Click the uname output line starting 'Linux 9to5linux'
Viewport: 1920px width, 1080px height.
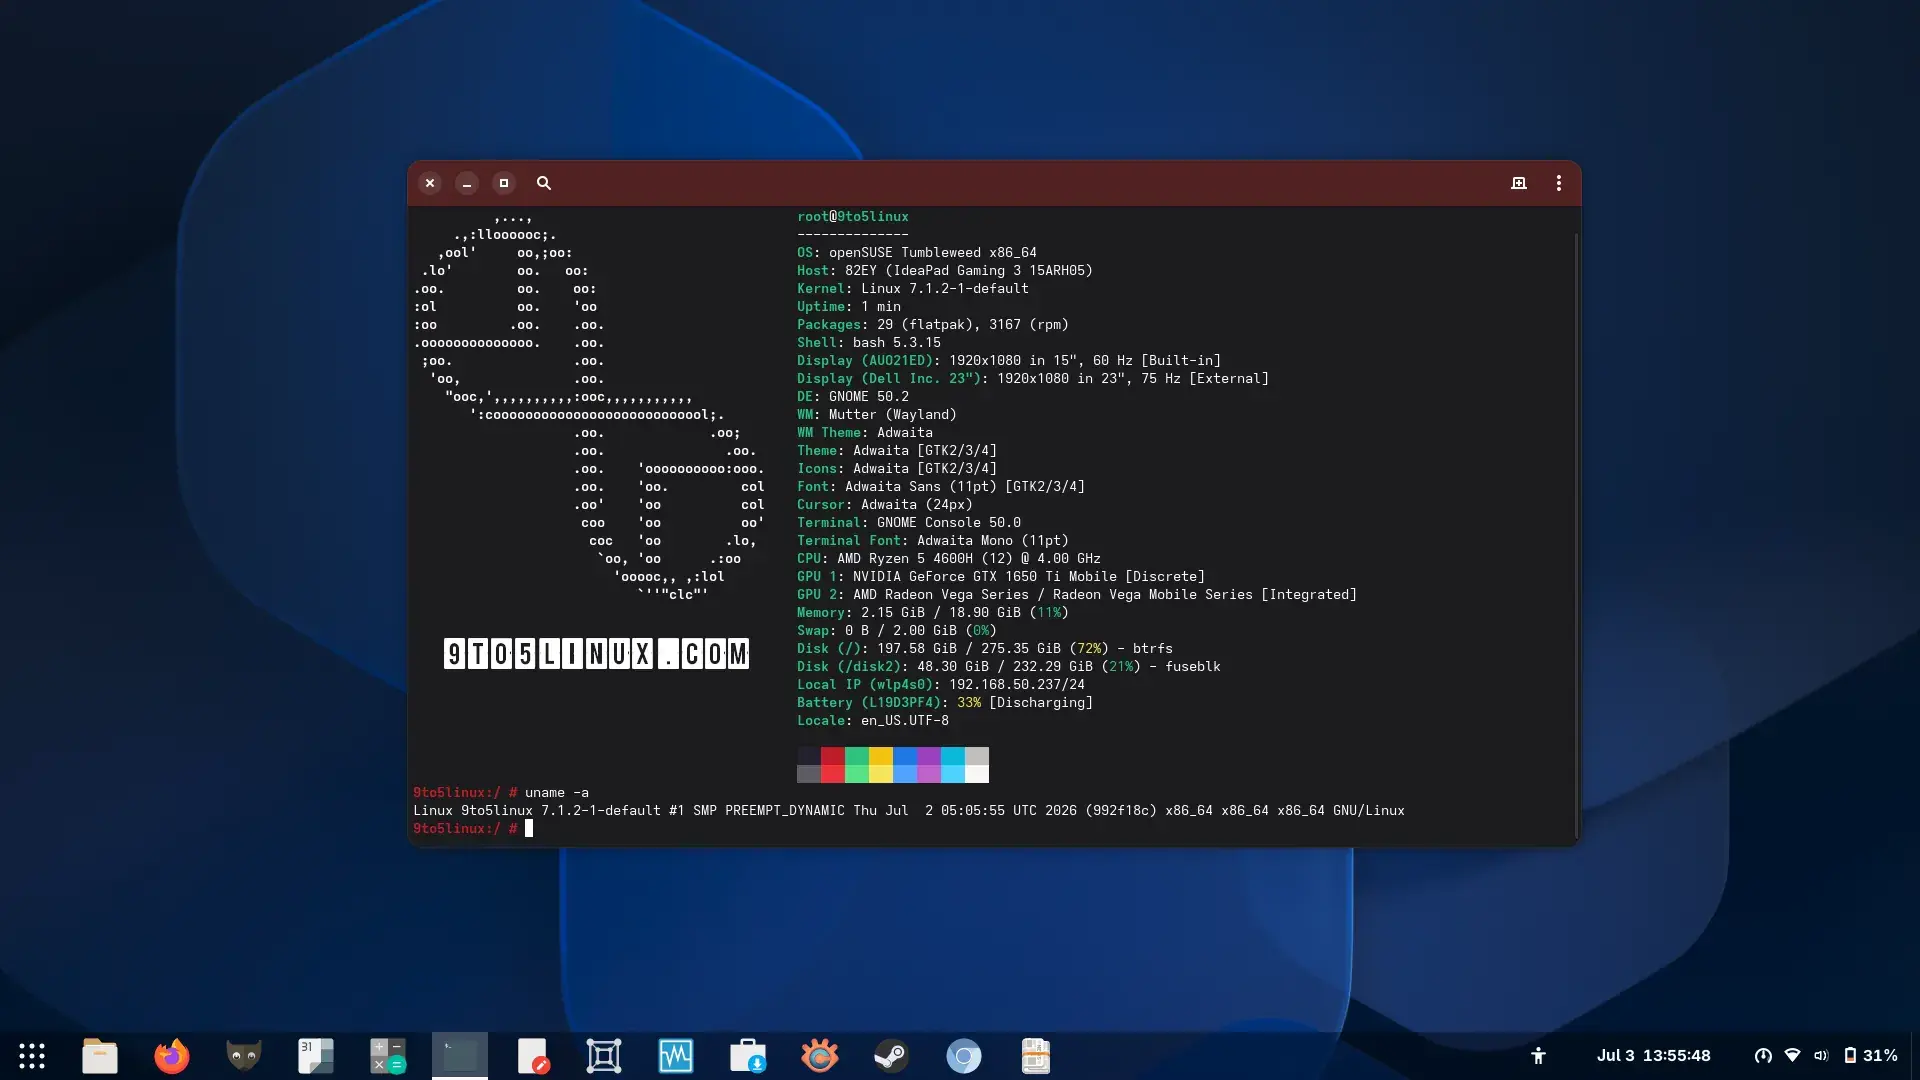(909, 811)
